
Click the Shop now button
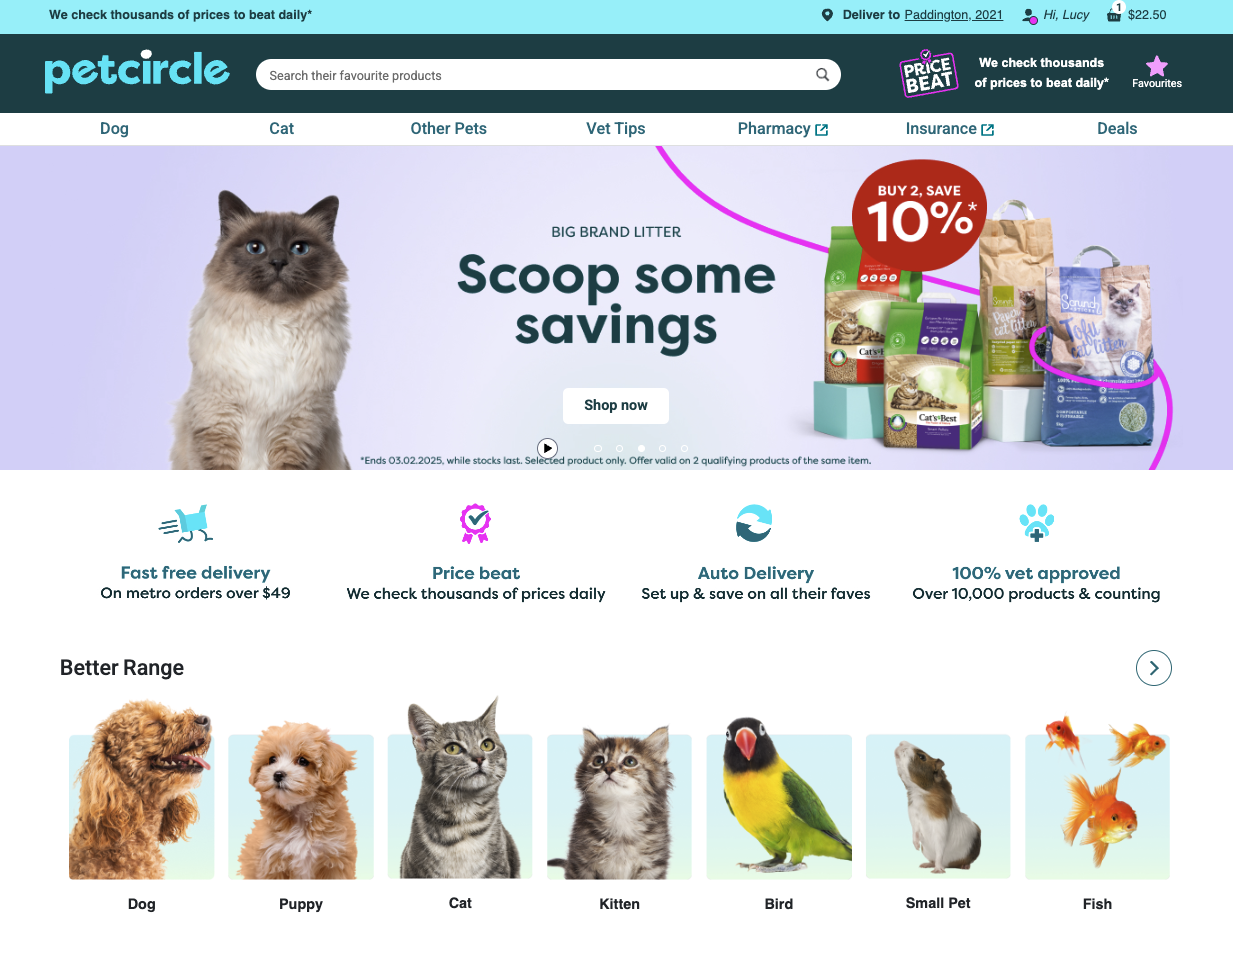click(616, 405)
